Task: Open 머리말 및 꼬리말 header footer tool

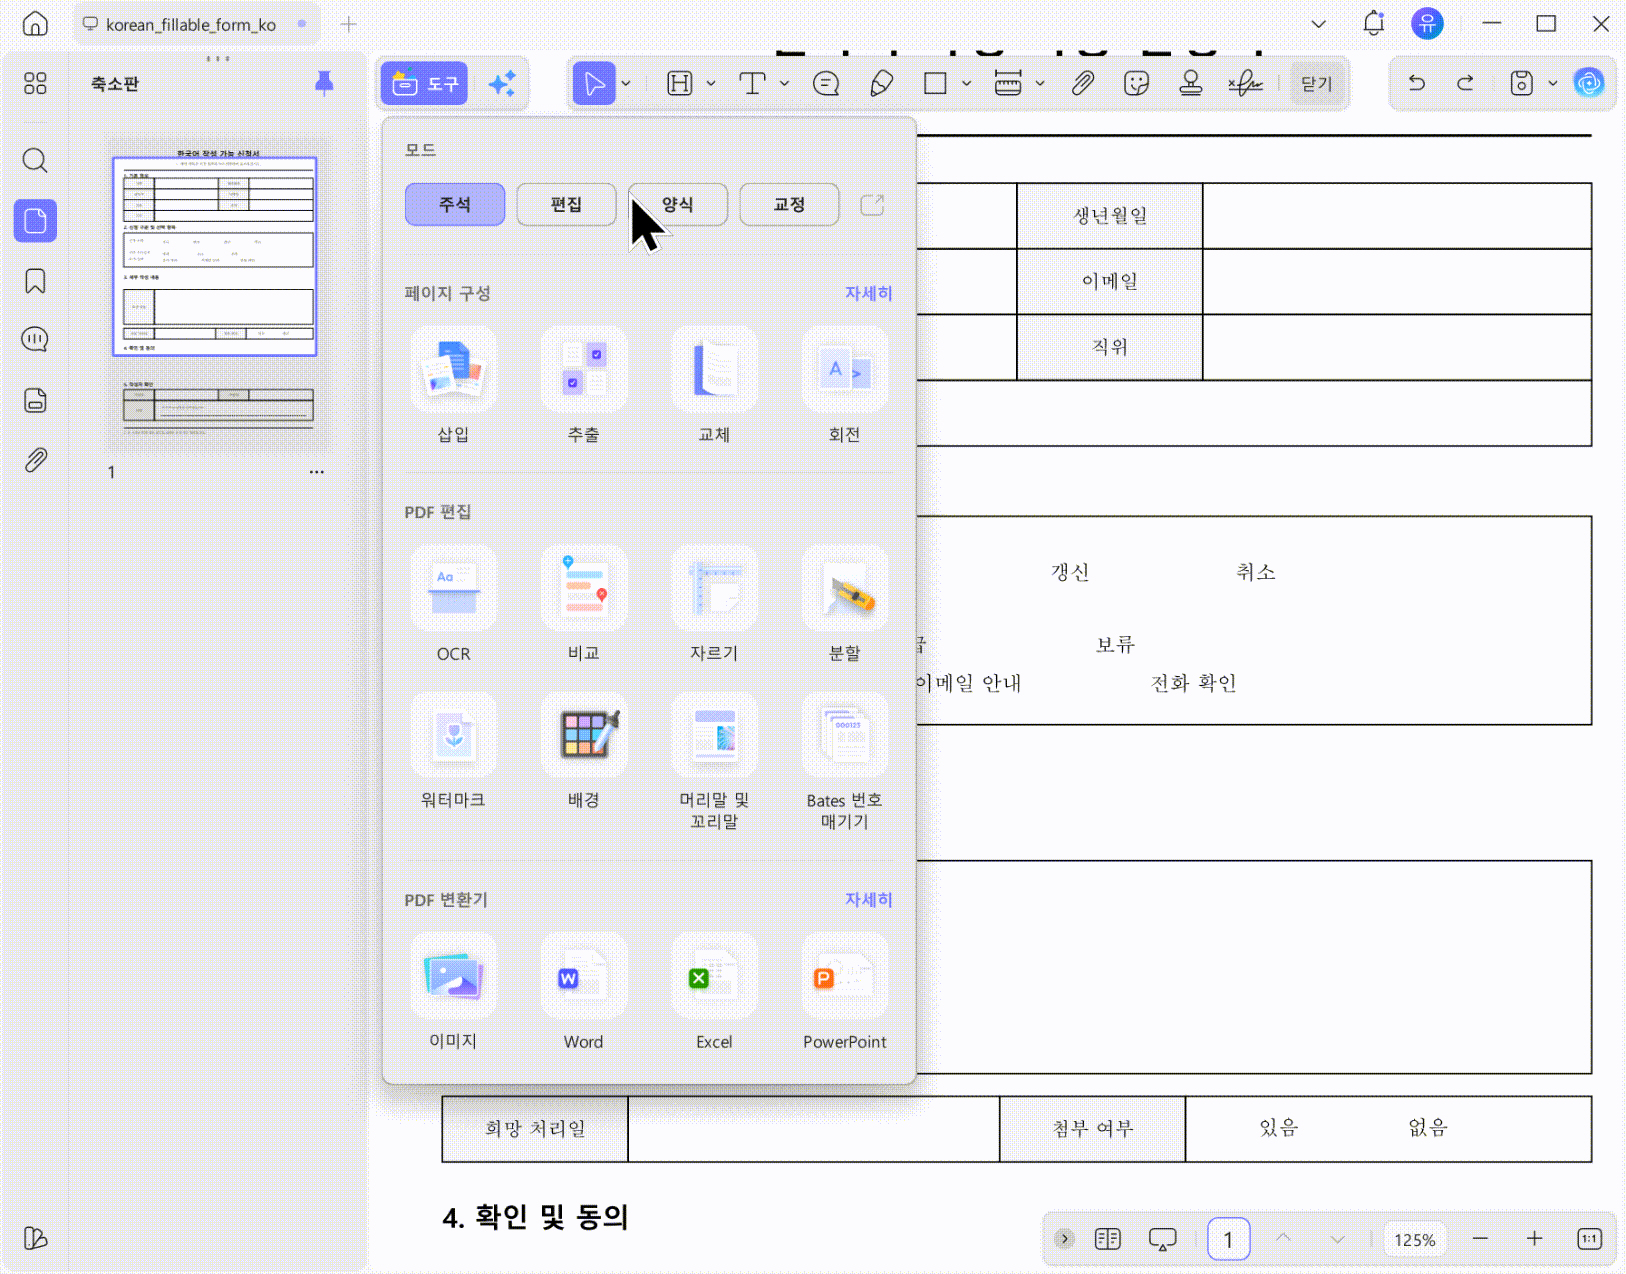Action: [714, 762]
